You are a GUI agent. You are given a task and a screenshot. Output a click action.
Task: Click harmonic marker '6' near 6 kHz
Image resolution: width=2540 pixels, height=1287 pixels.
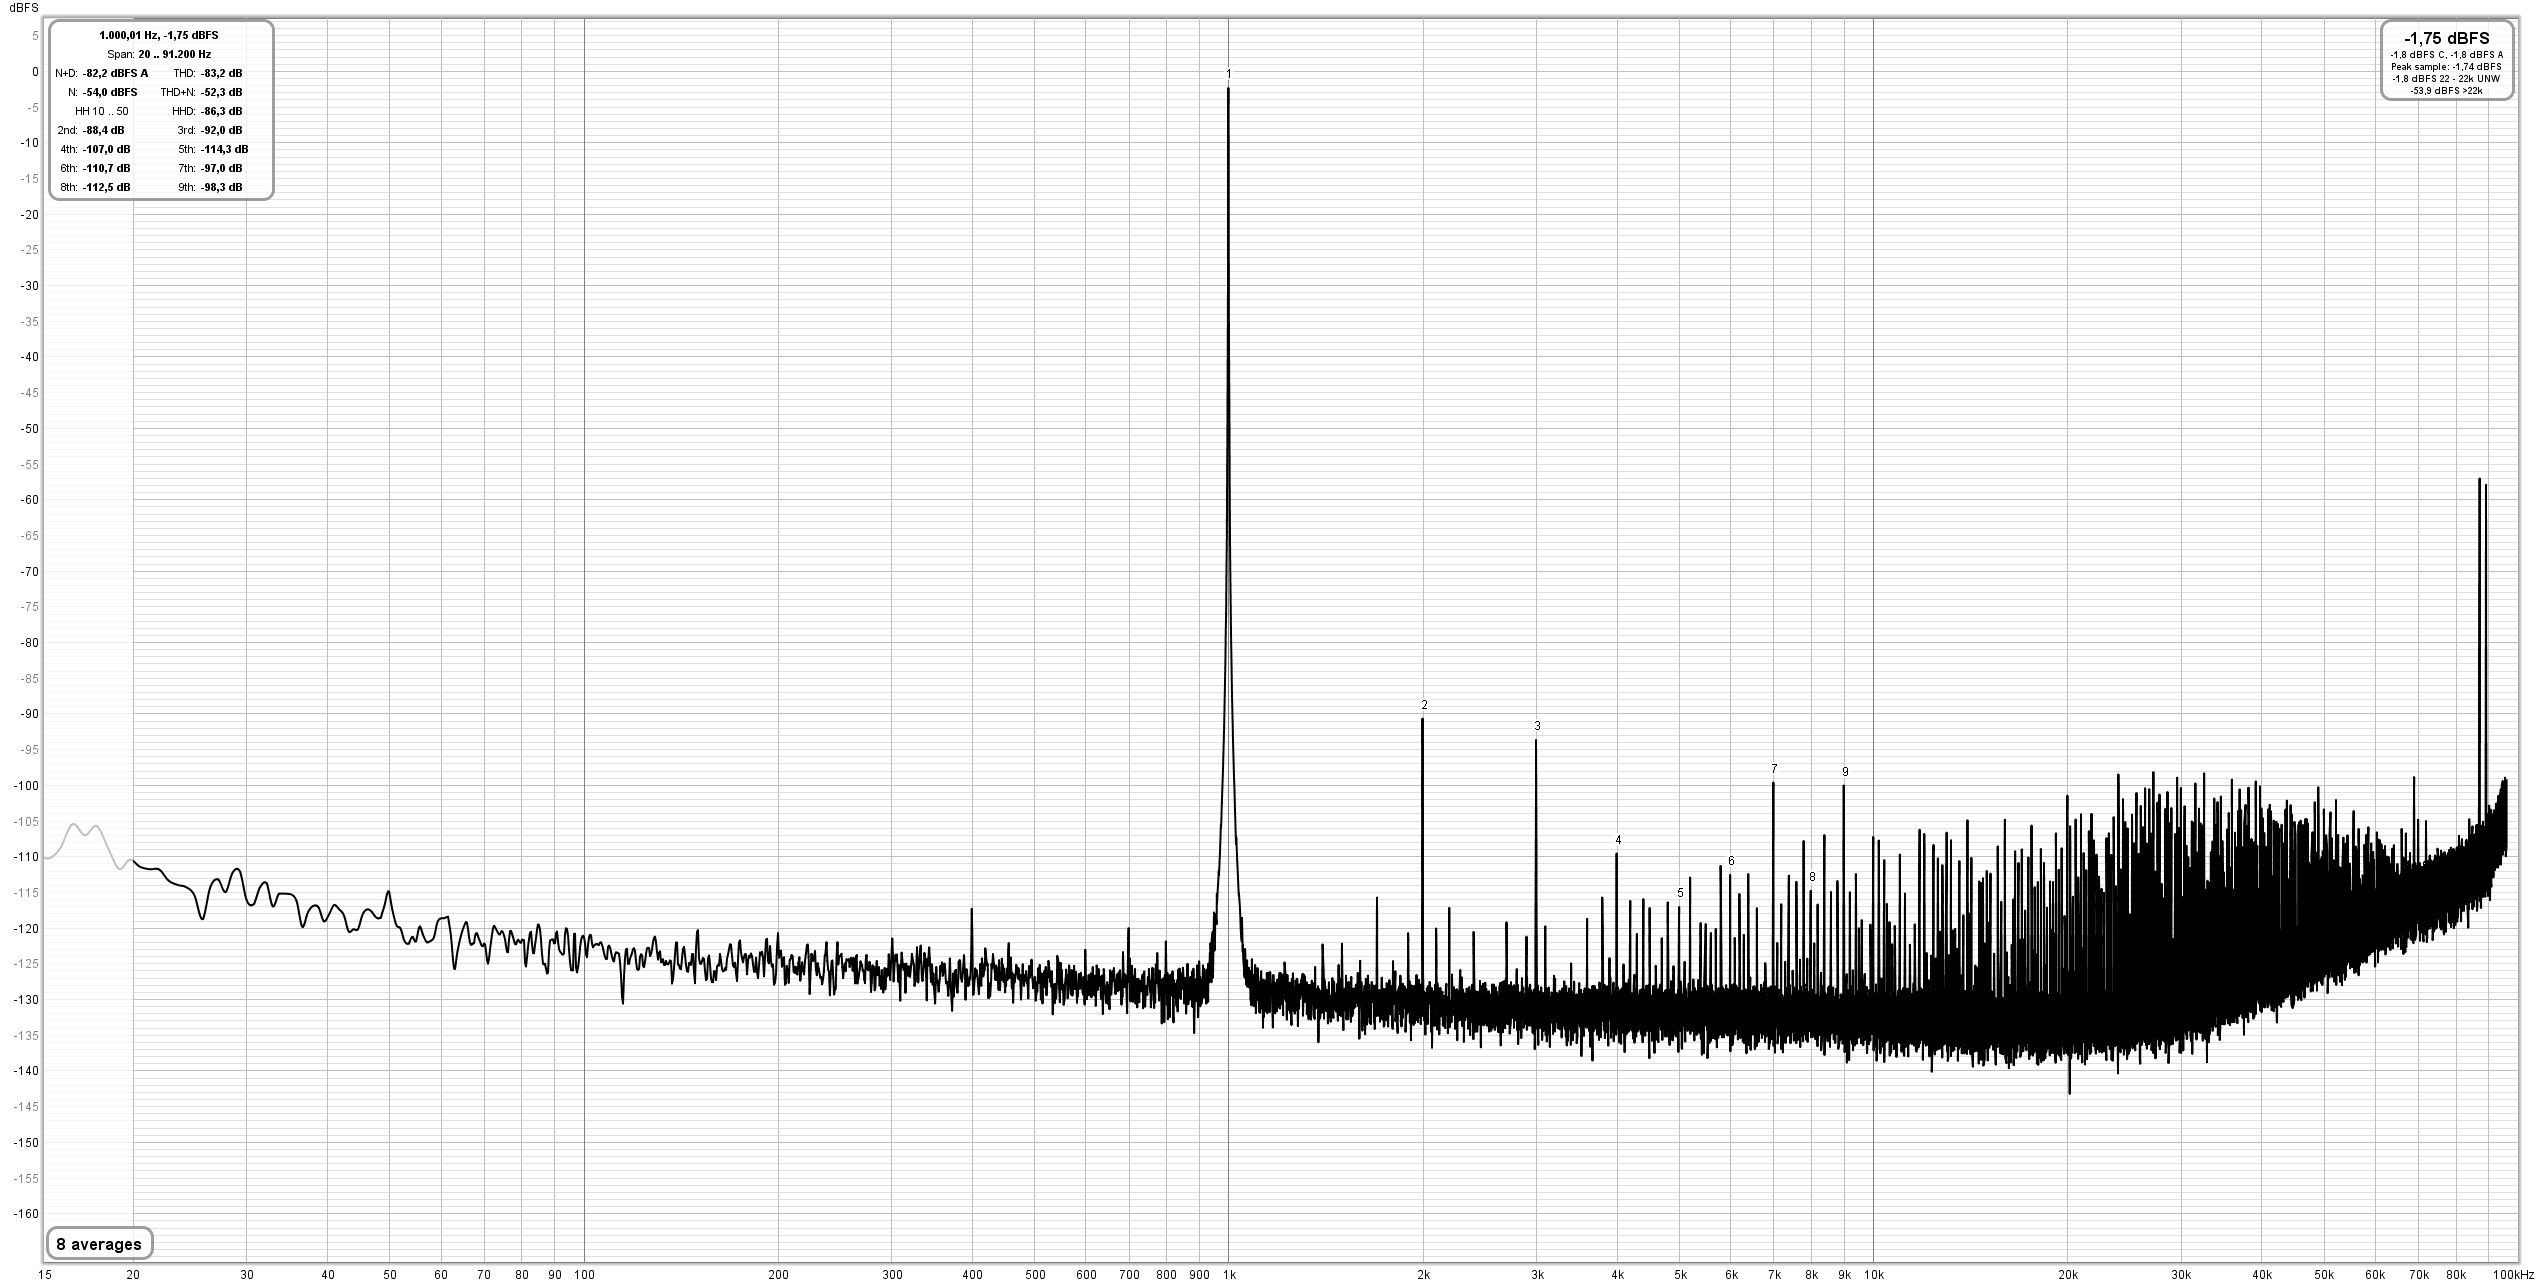(x=1731, y=861)
